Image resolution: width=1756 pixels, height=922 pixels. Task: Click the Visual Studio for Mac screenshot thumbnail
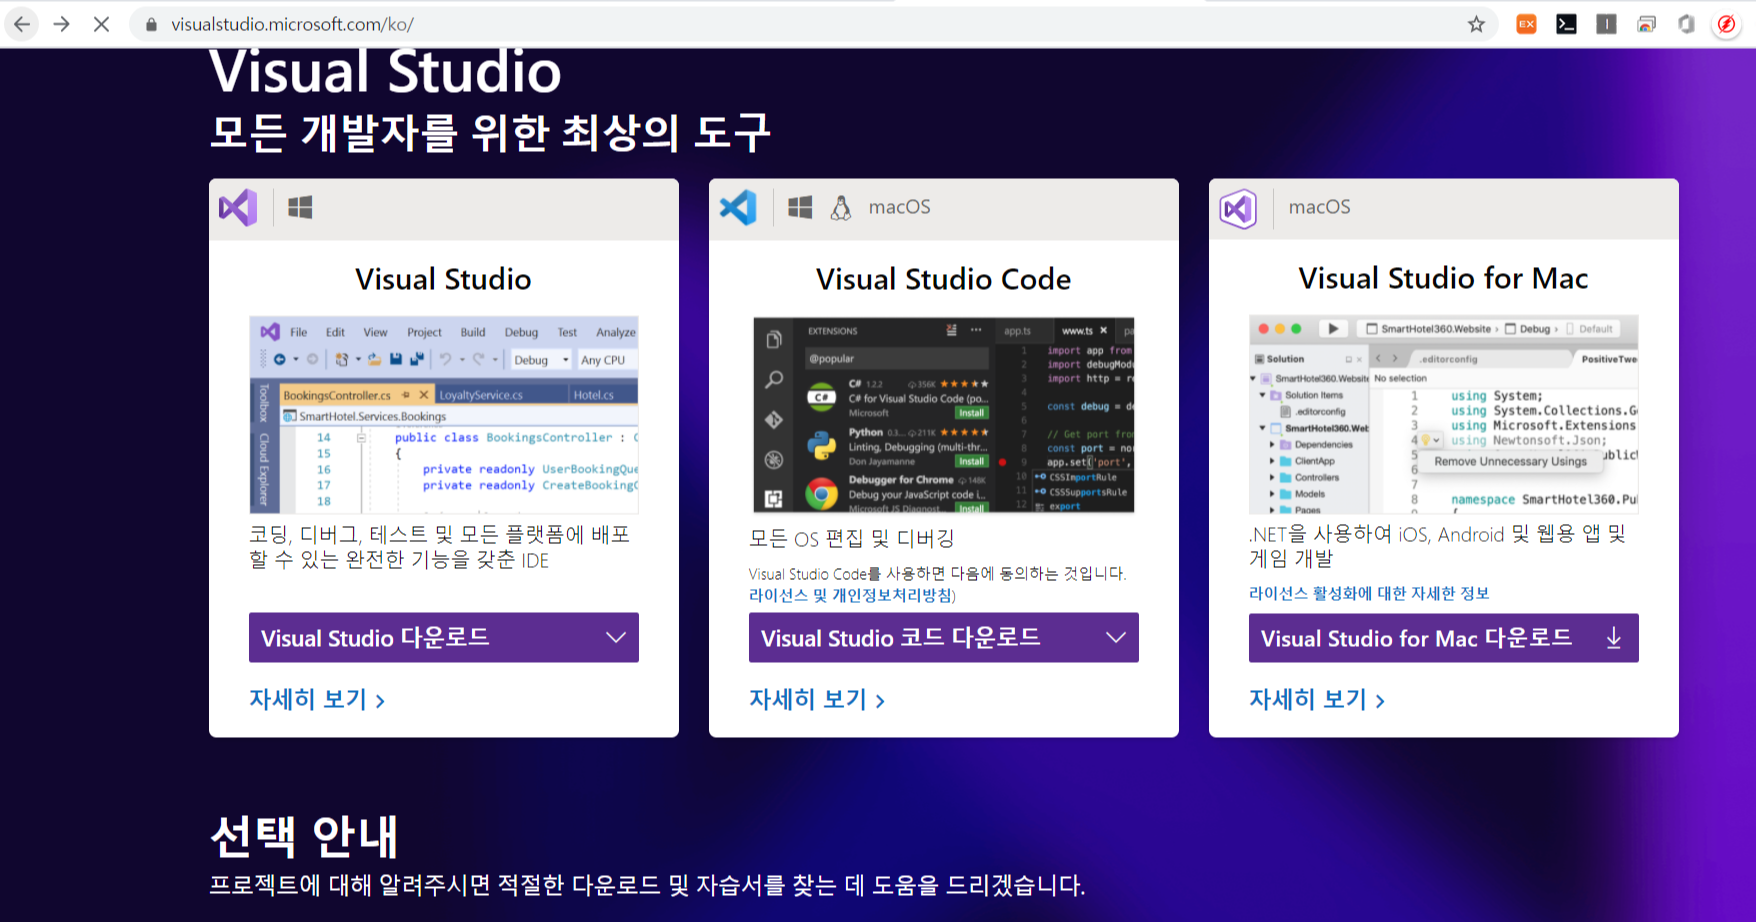click(1444, 414)
